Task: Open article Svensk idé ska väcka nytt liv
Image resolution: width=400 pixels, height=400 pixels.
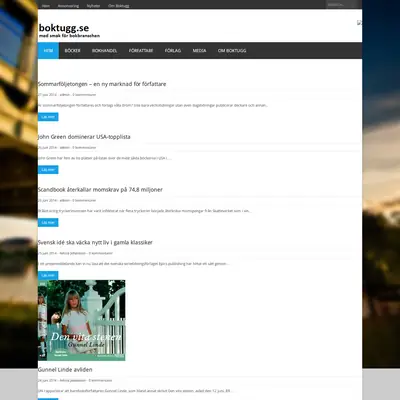Action: coord(95,242)
